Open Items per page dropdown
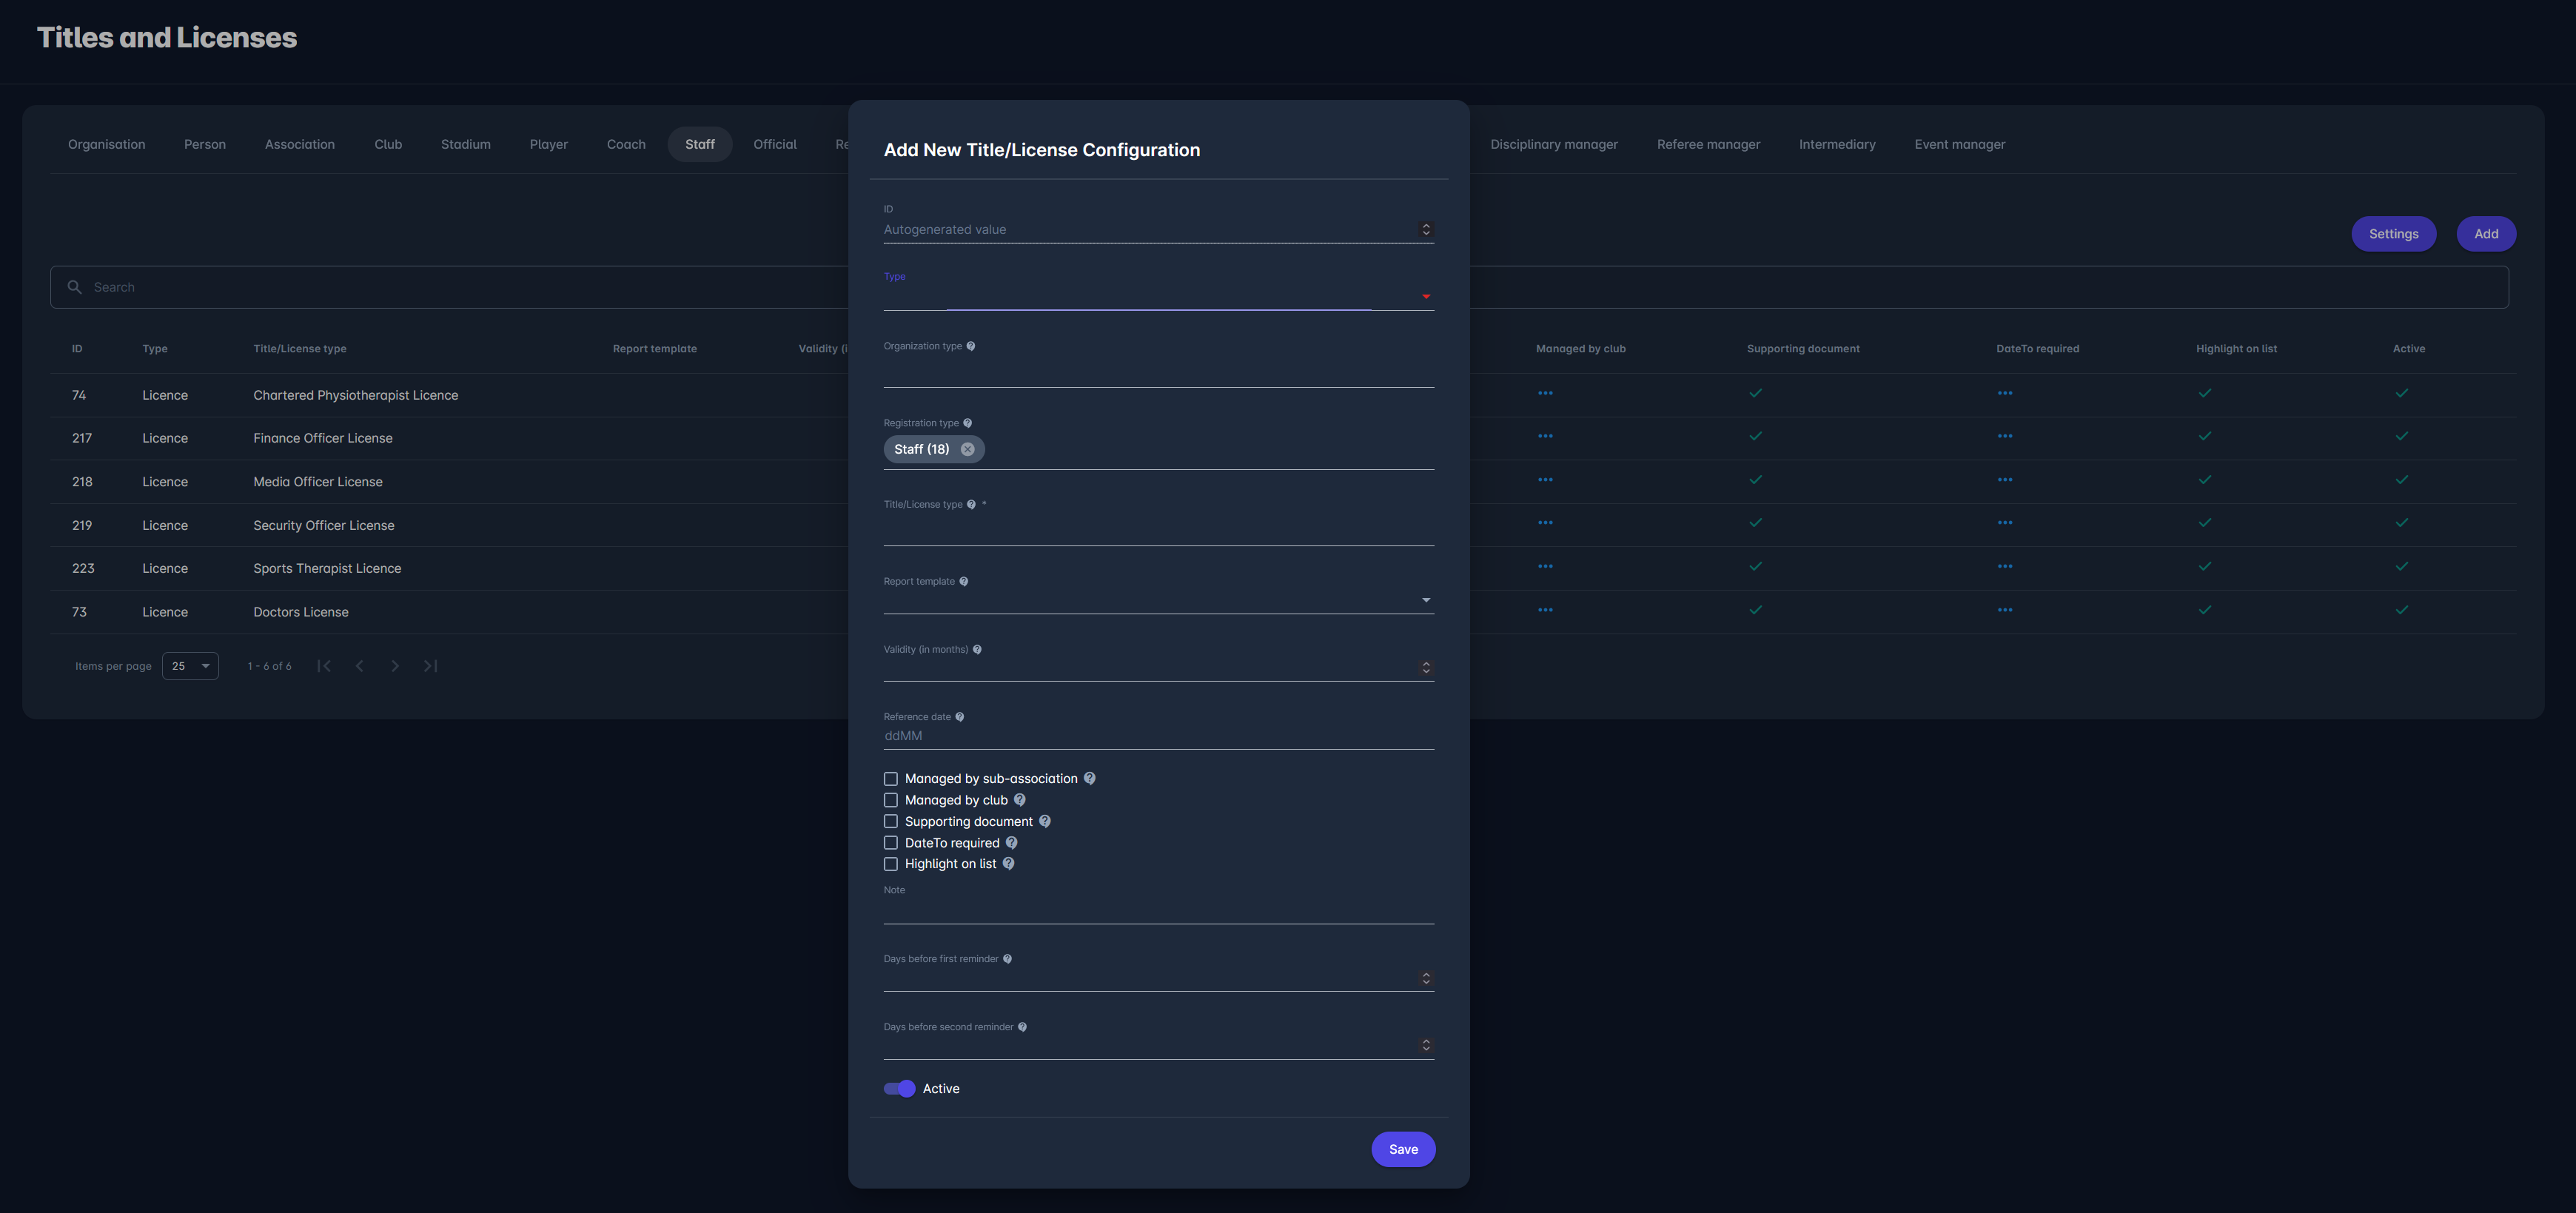 point(190,666)
